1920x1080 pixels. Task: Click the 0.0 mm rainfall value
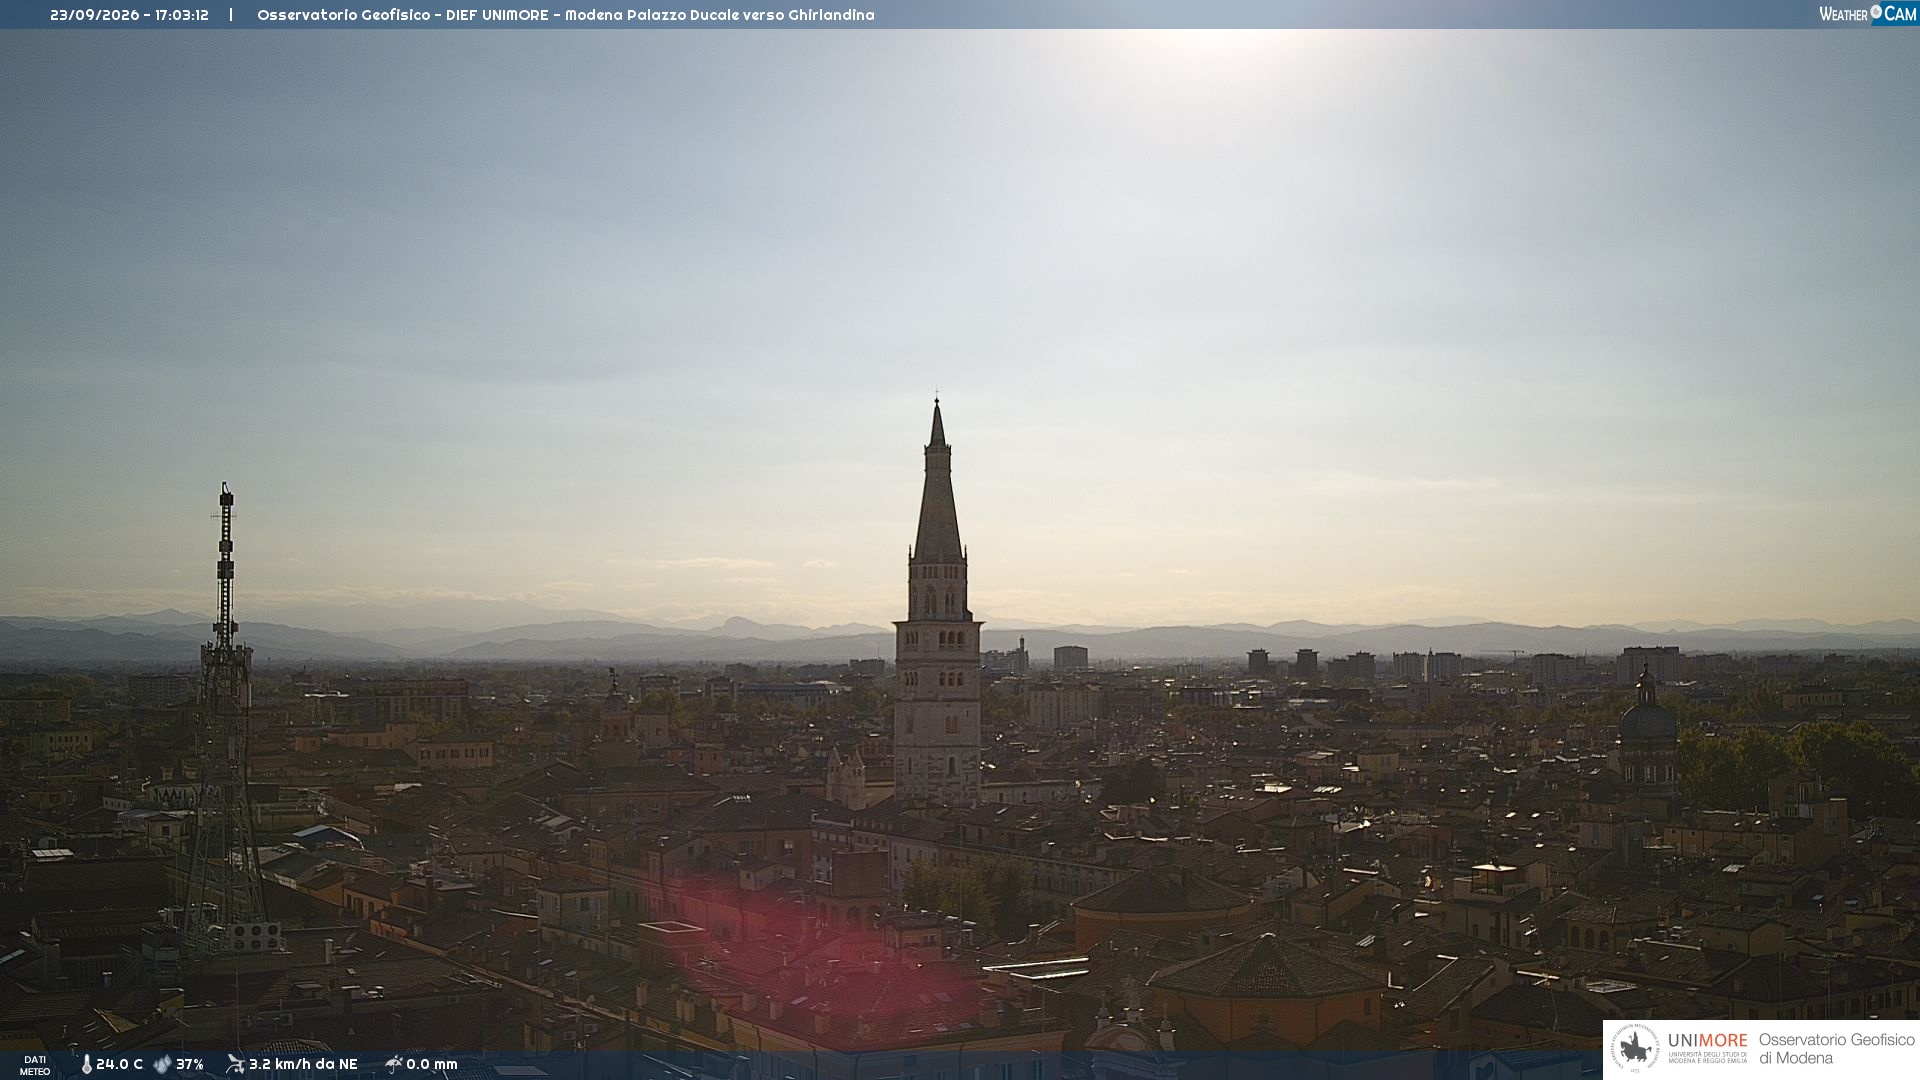click(432, 1065)
